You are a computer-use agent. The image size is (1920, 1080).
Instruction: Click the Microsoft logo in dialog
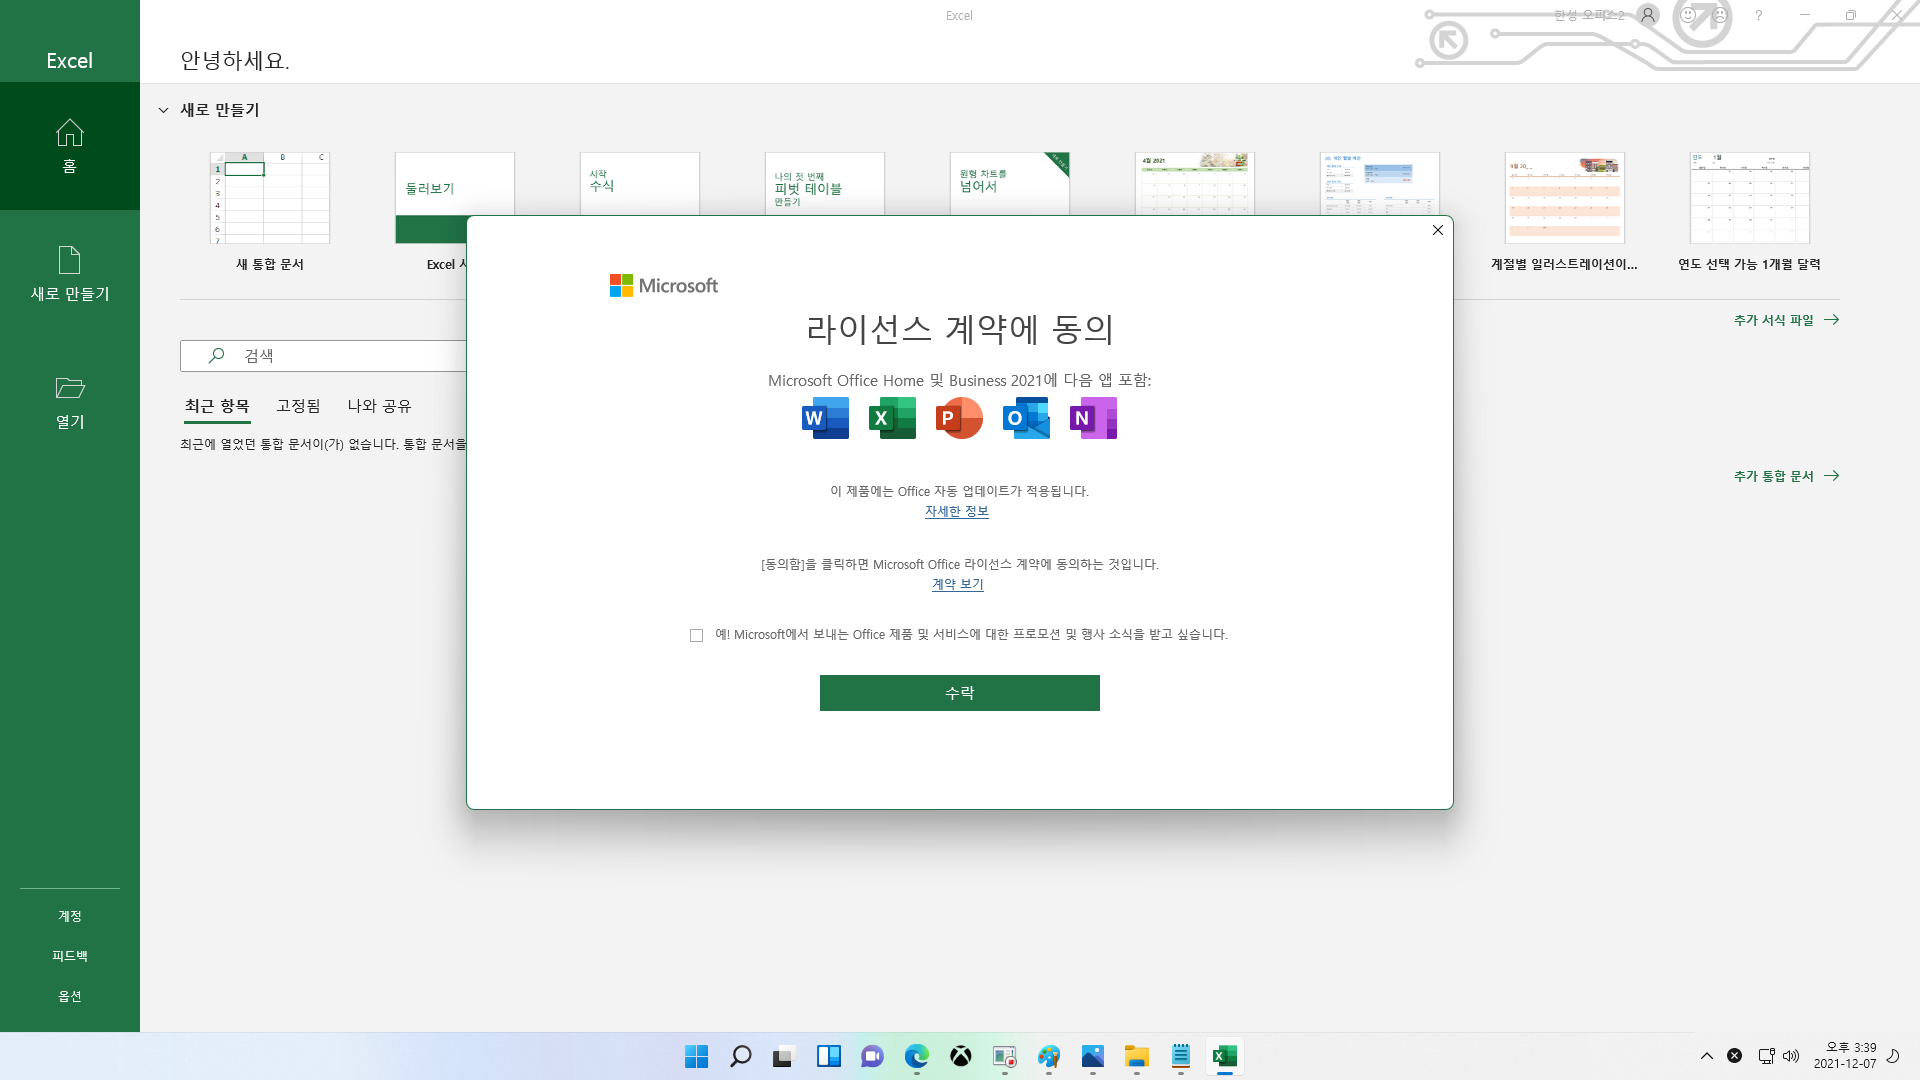pos(664,286)
